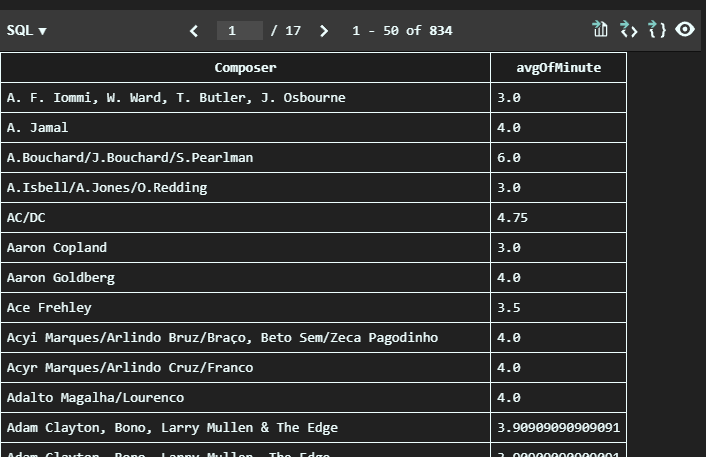Click the 4.75 value for AC/DC

point(558,218)
